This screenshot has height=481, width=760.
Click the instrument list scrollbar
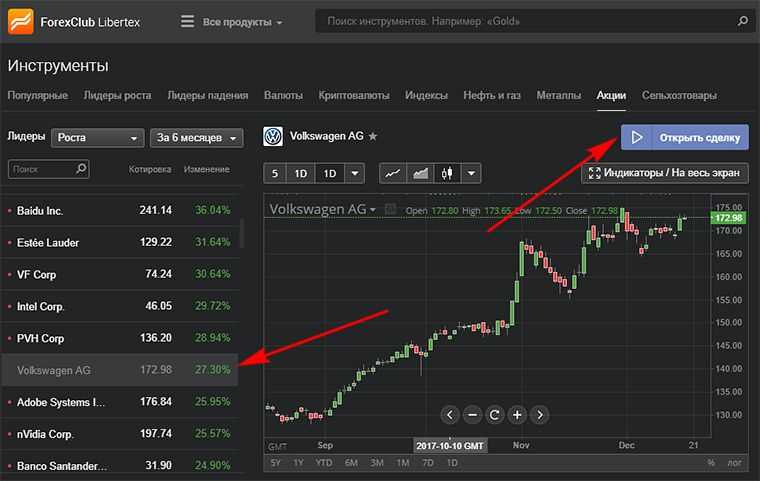(x=241, y=233)
